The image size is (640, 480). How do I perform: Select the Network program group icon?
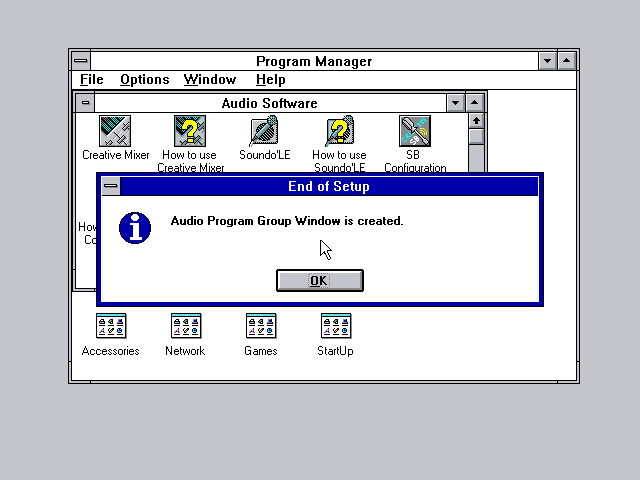(186, 326)
